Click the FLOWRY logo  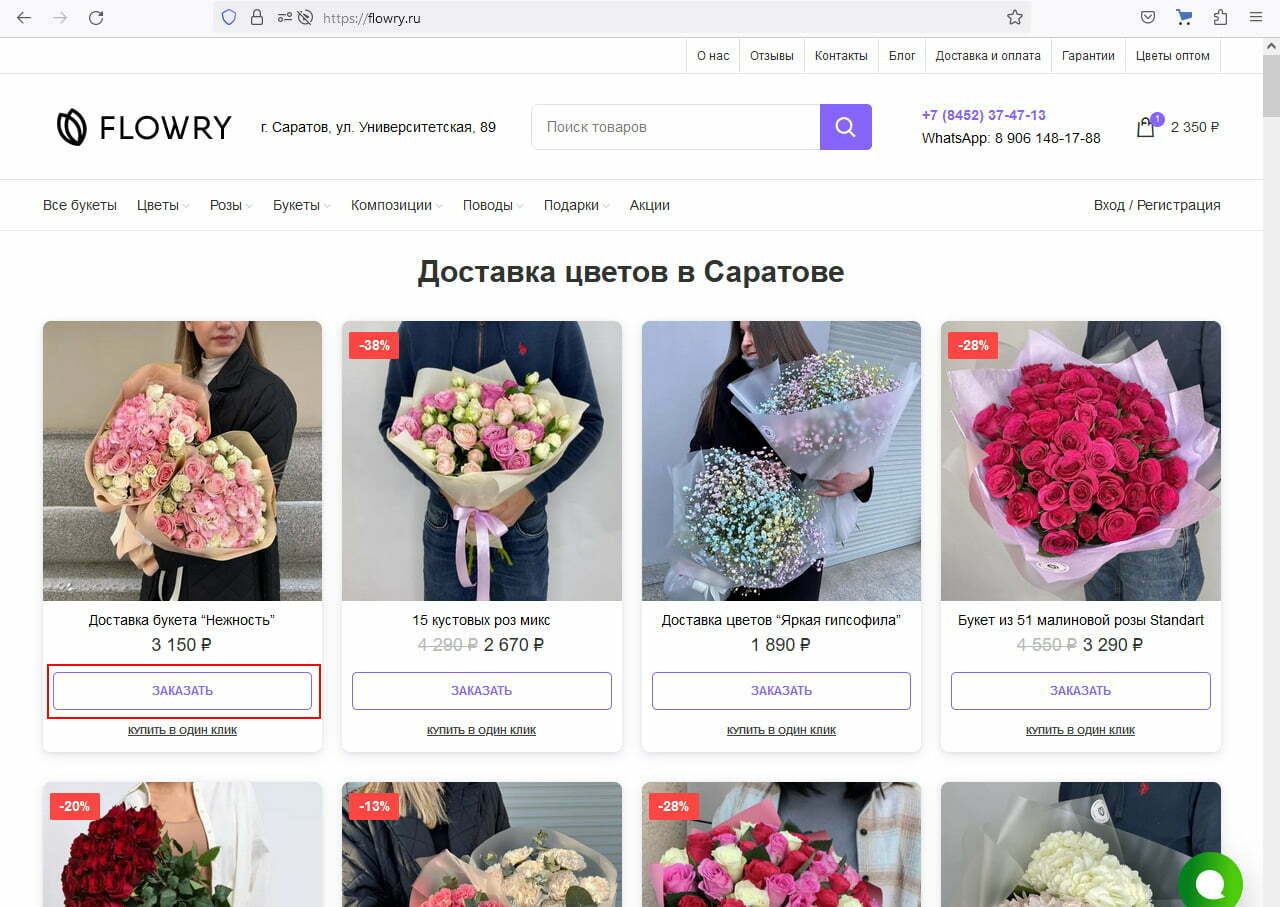[x=144, y=127]
